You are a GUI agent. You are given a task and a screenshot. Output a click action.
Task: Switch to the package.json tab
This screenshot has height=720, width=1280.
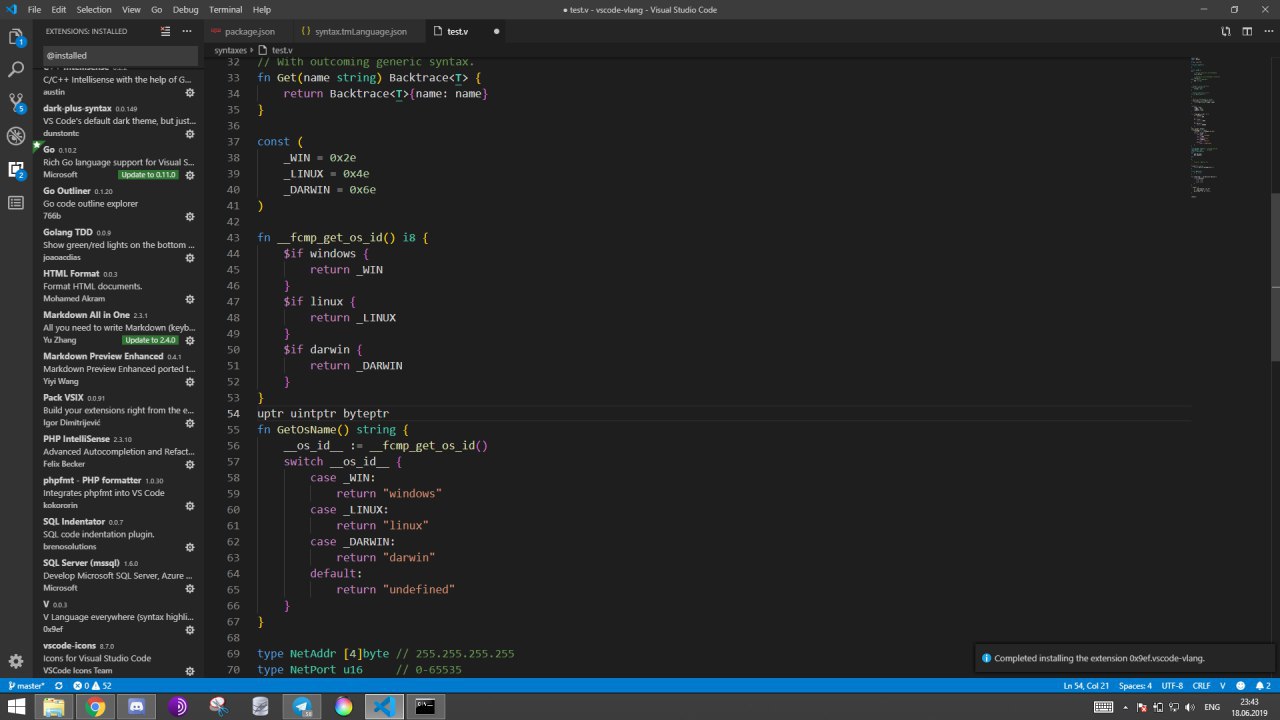[248, 31]
